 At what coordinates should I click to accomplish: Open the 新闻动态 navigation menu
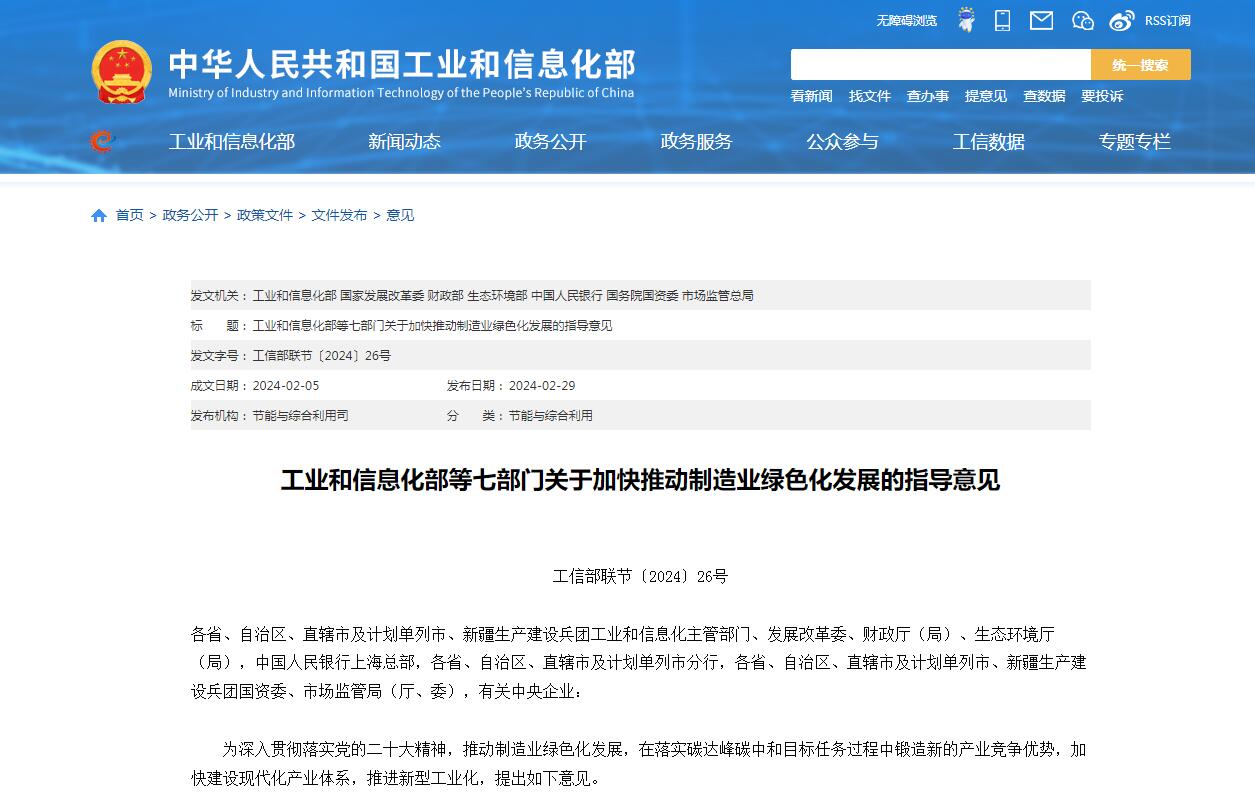[x=404, y=142]
